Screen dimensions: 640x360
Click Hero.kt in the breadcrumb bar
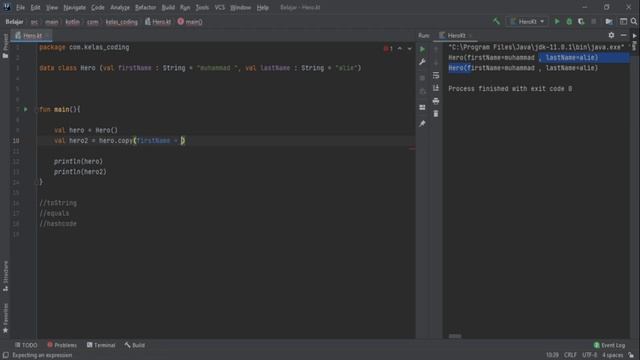tap(158, 22)
